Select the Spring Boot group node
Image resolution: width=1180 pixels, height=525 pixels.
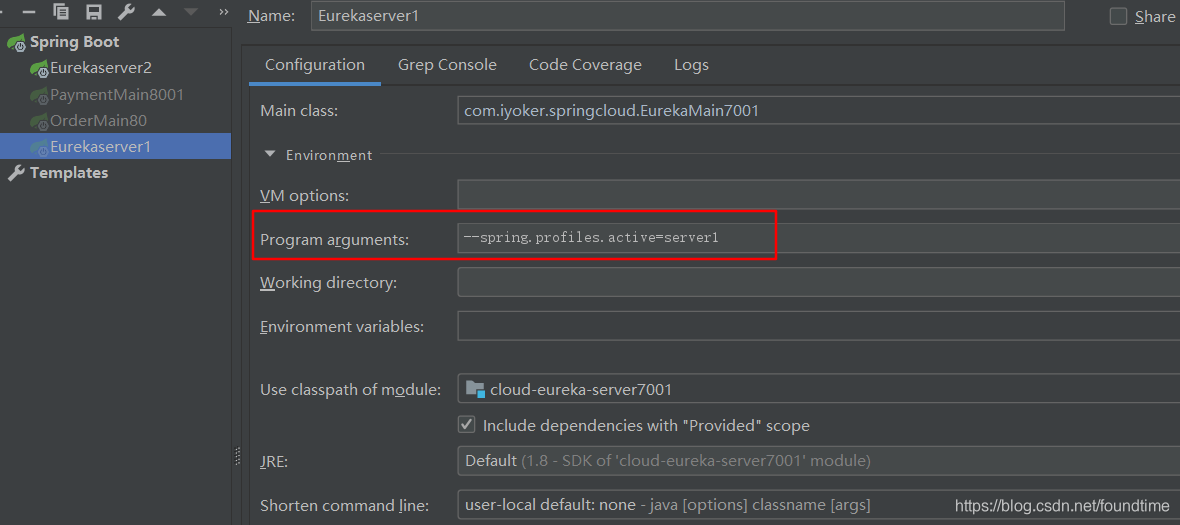click(75, 42)
